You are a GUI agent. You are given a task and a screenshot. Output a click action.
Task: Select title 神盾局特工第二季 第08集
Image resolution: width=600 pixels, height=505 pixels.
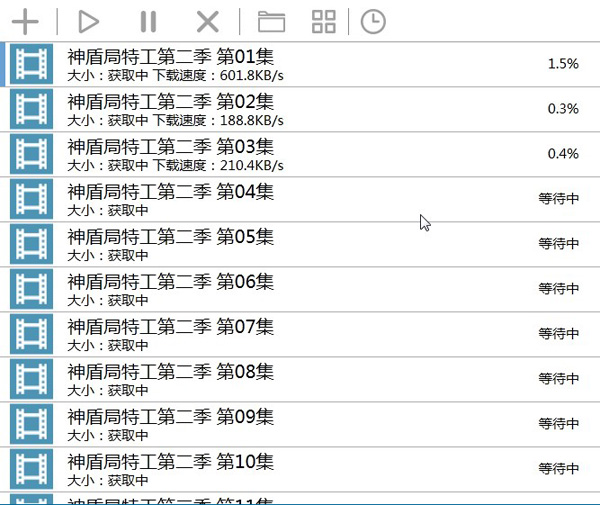click(x=171, y=372)
